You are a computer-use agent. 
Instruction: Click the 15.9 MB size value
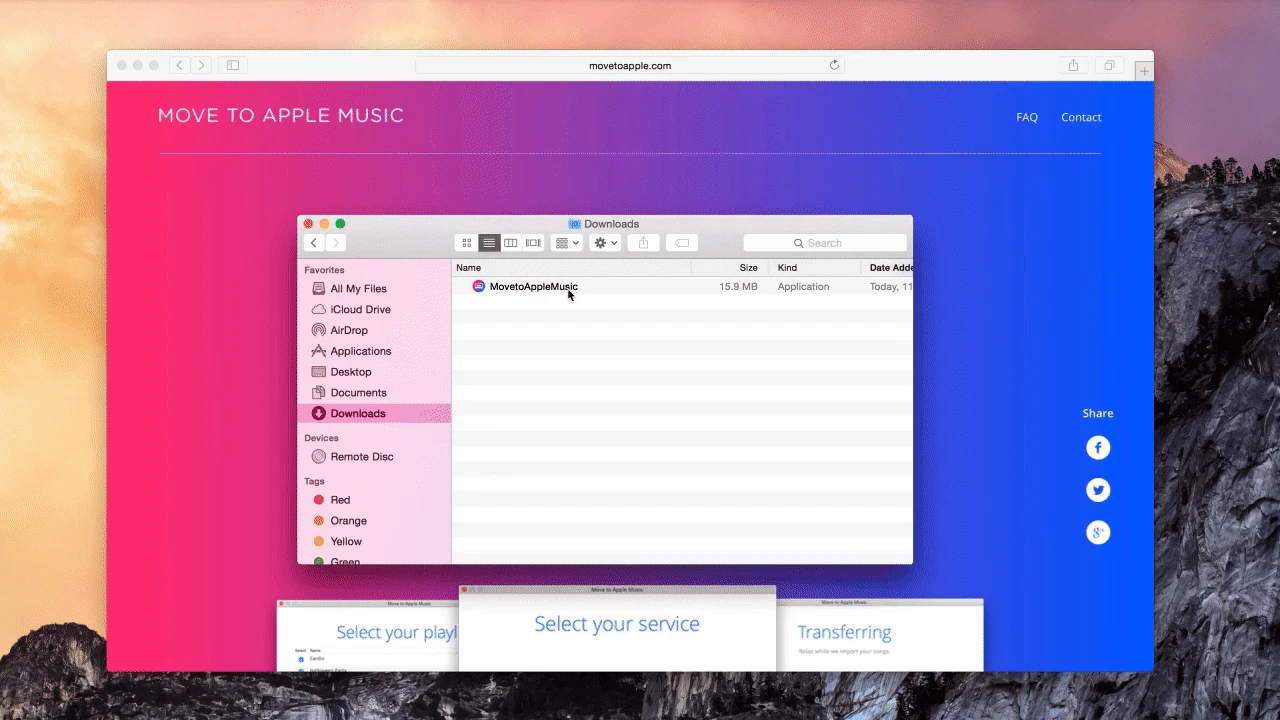pyautogui.click(x=738, y=287)
